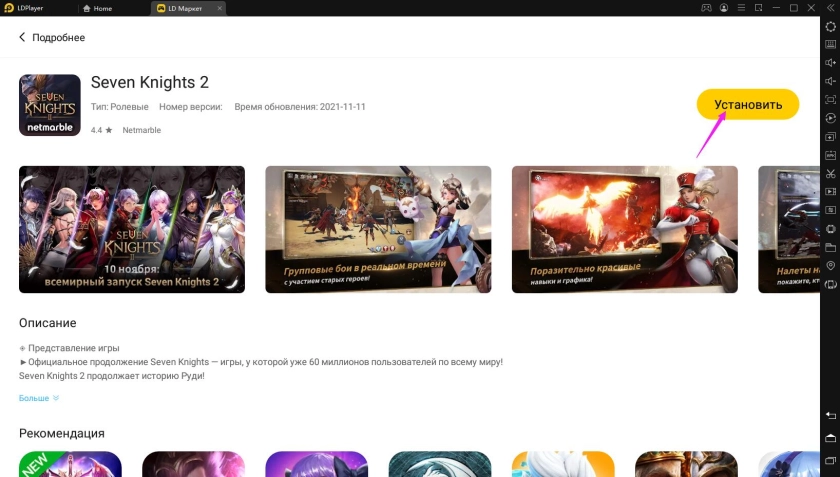Maximize the LDPlayer window
Screen dimensions: 840x477
[x=794, y=8]
